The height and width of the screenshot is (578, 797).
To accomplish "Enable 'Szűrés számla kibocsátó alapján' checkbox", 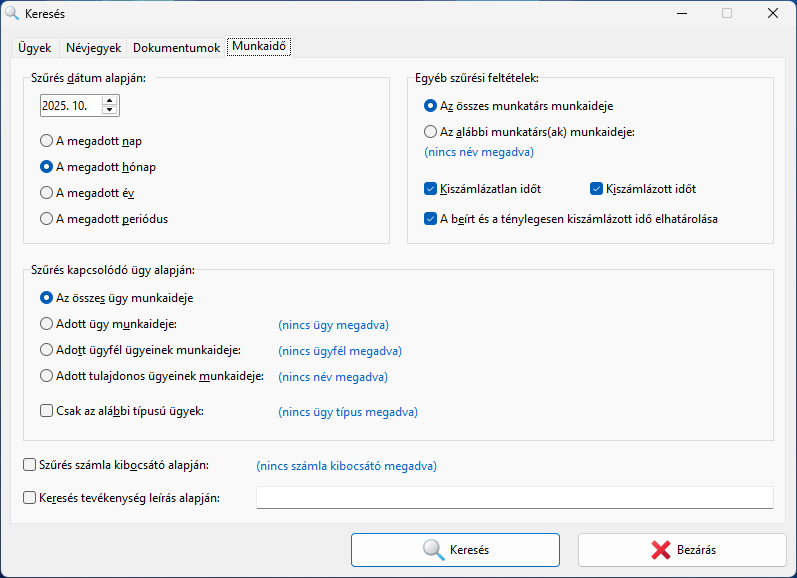I will (29, 465).
